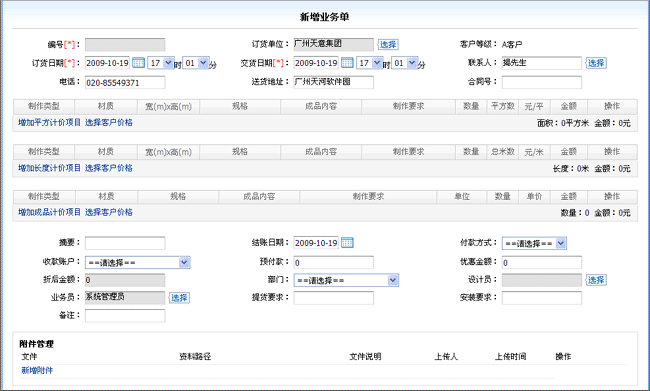The image size is (650, 391).
Task: Click the 合同号 input field
Action: (542, 82)
